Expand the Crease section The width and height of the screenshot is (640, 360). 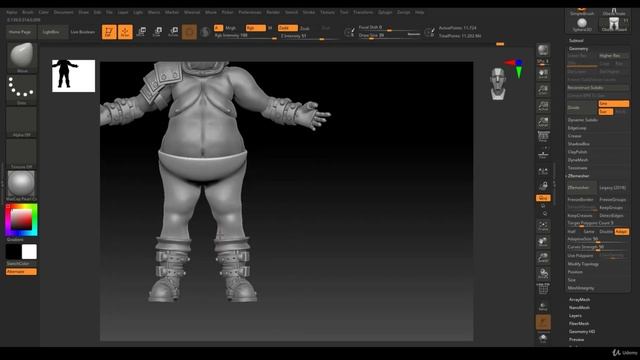[575, 136]
